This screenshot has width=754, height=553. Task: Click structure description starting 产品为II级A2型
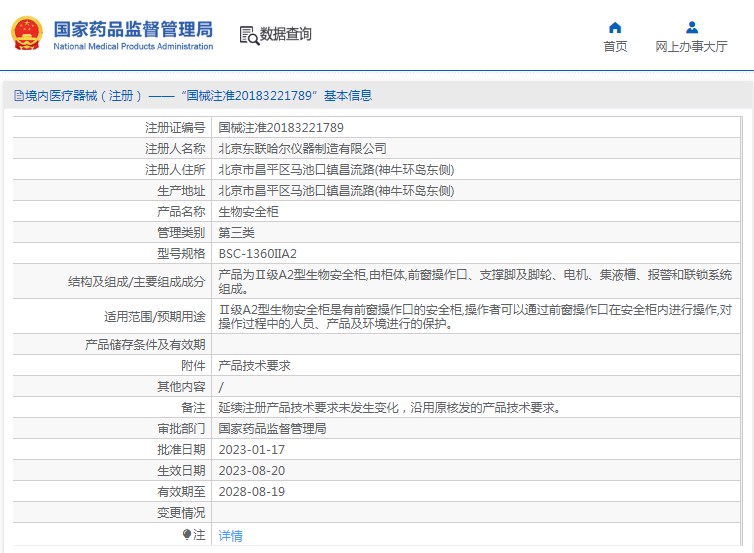pyautogui.click(x=475, y=281)
